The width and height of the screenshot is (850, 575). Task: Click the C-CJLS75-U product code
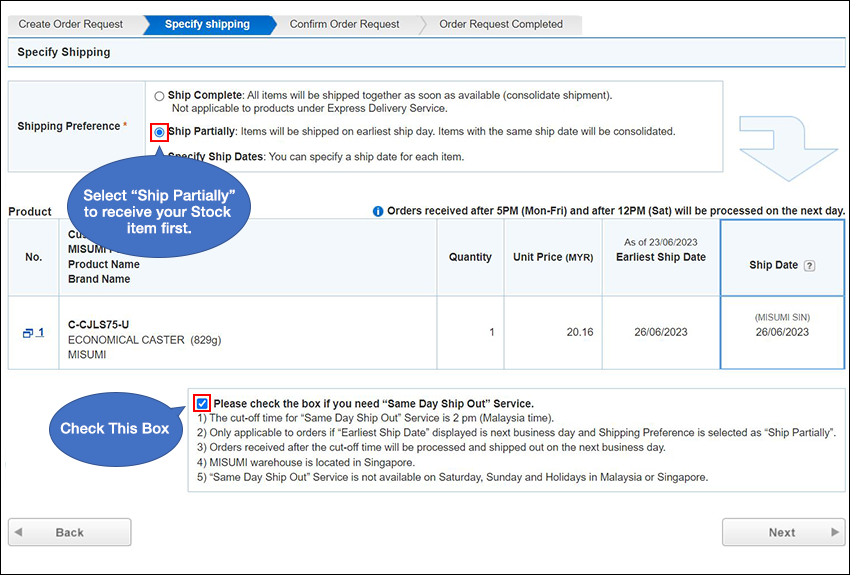point(98,324)
